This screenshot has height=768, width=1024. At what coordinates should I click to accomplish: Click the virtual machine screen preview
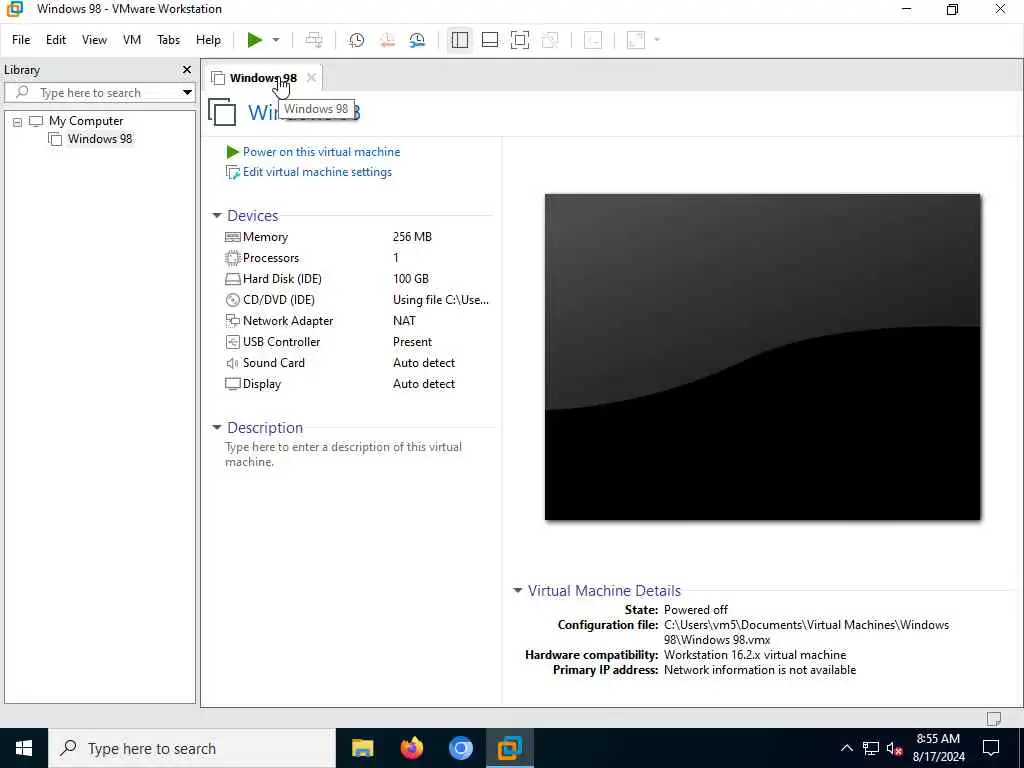[762, 357]
